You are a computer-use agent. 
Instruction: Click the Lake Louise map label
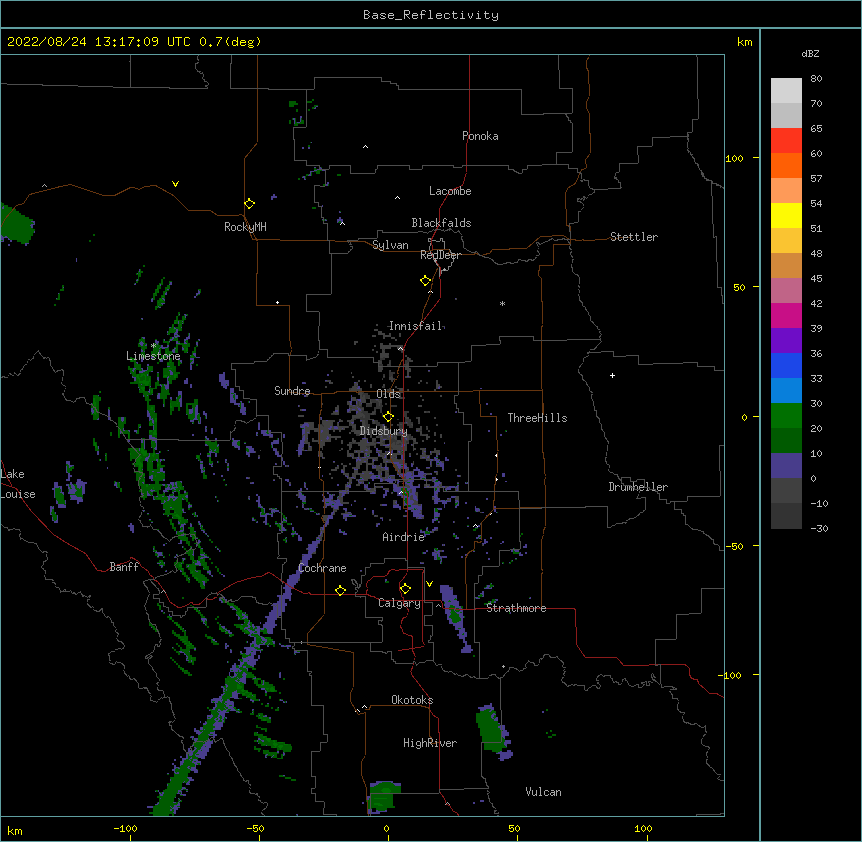[x=18, y=484]
